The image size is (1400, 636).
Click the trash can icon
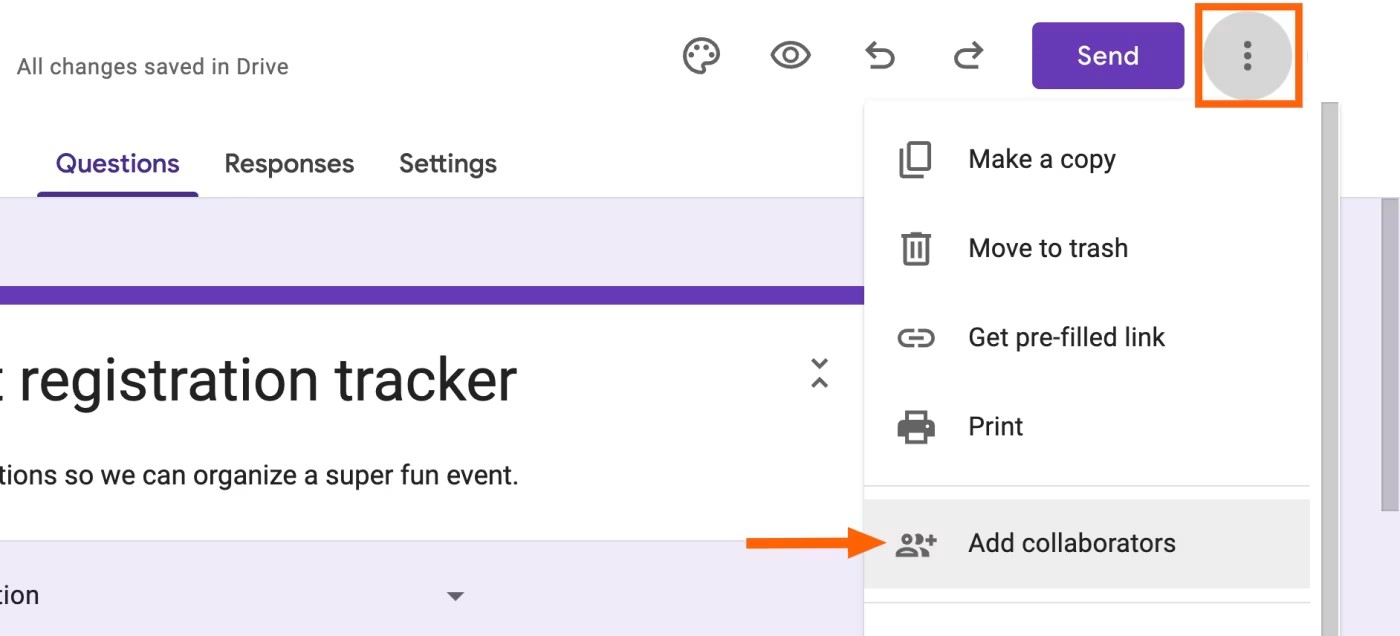point(916,248)
